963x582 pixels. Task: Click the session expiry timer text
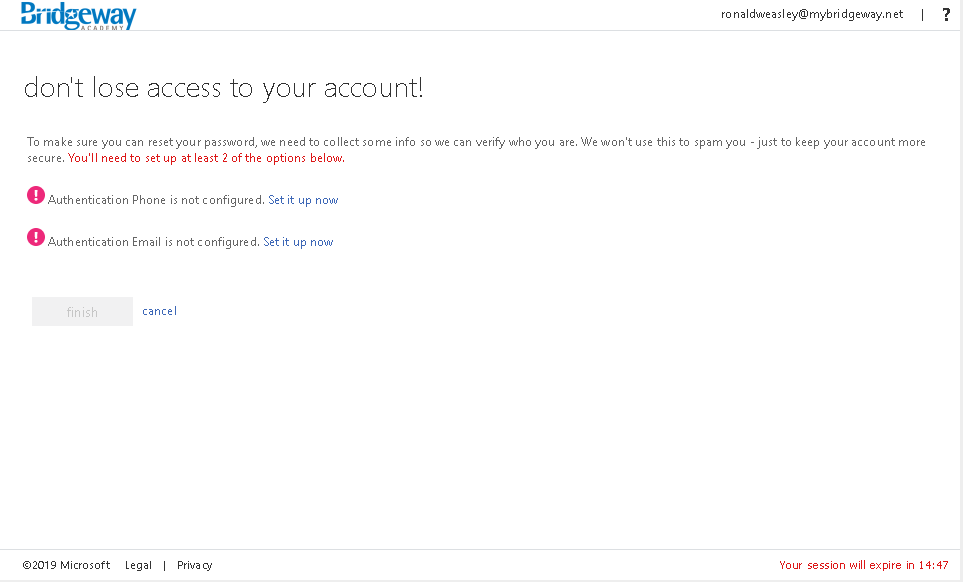tap(864, 565)
